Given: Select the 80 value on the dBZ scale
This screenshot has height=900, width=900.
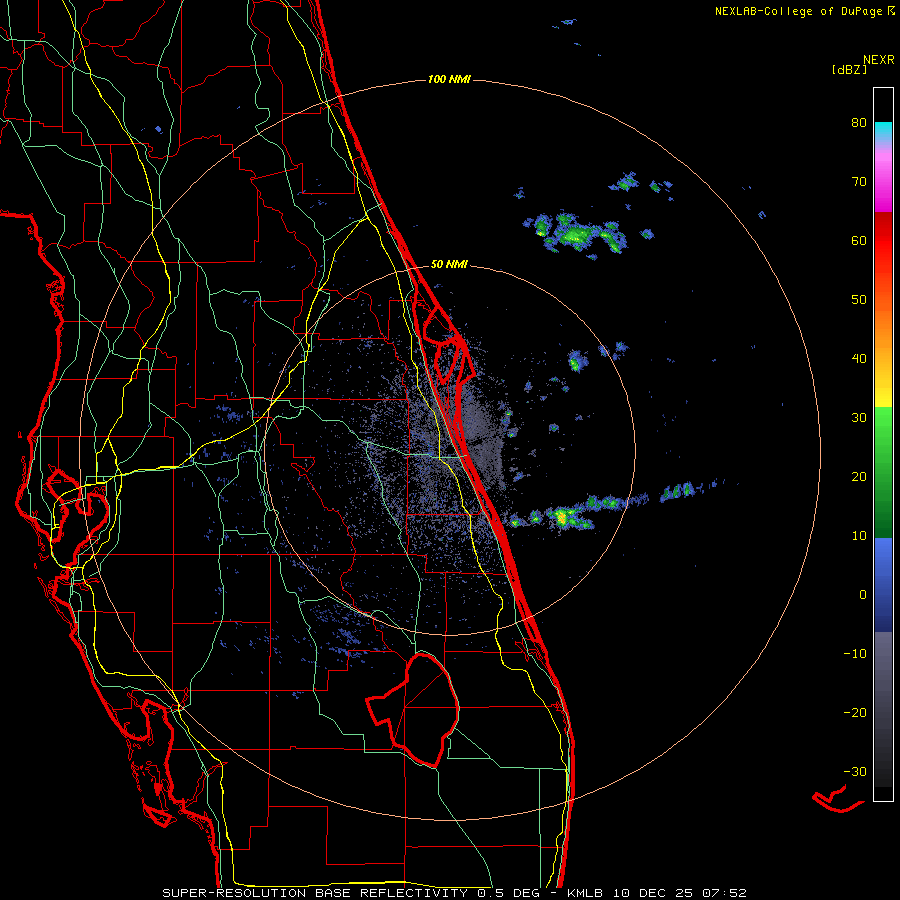Looking at the screenshot, I should click(x=859, y=123).
